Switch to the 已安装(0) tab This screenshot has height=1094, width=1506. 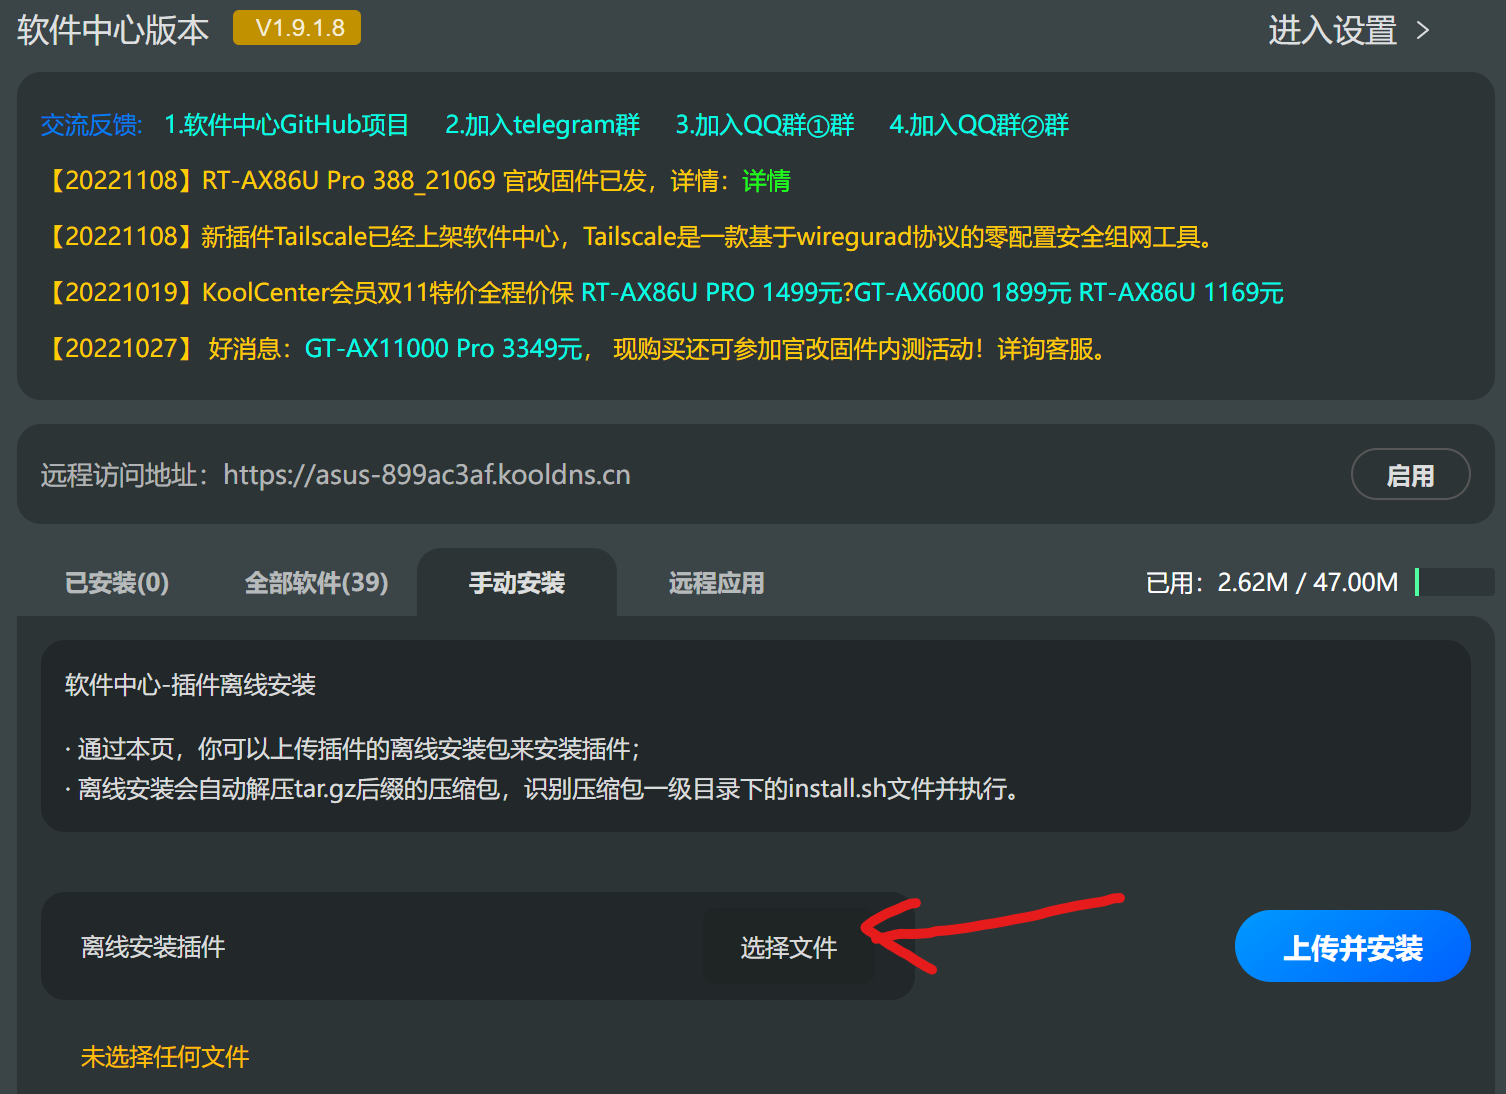tap(117, 583)
